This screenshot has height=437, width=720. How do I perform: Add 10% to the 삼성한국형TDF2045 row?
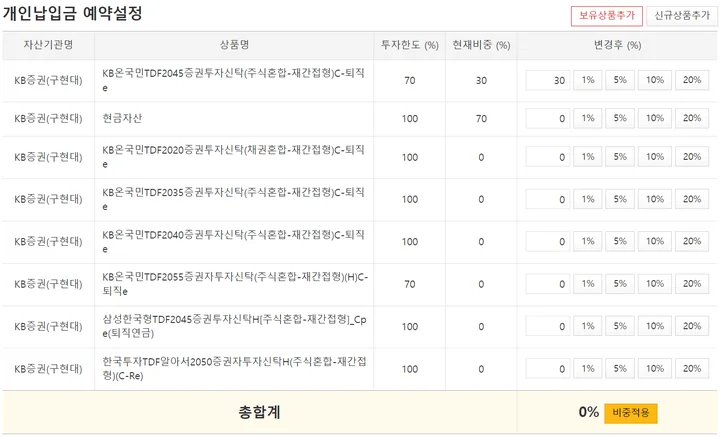(x=655, y=326)
